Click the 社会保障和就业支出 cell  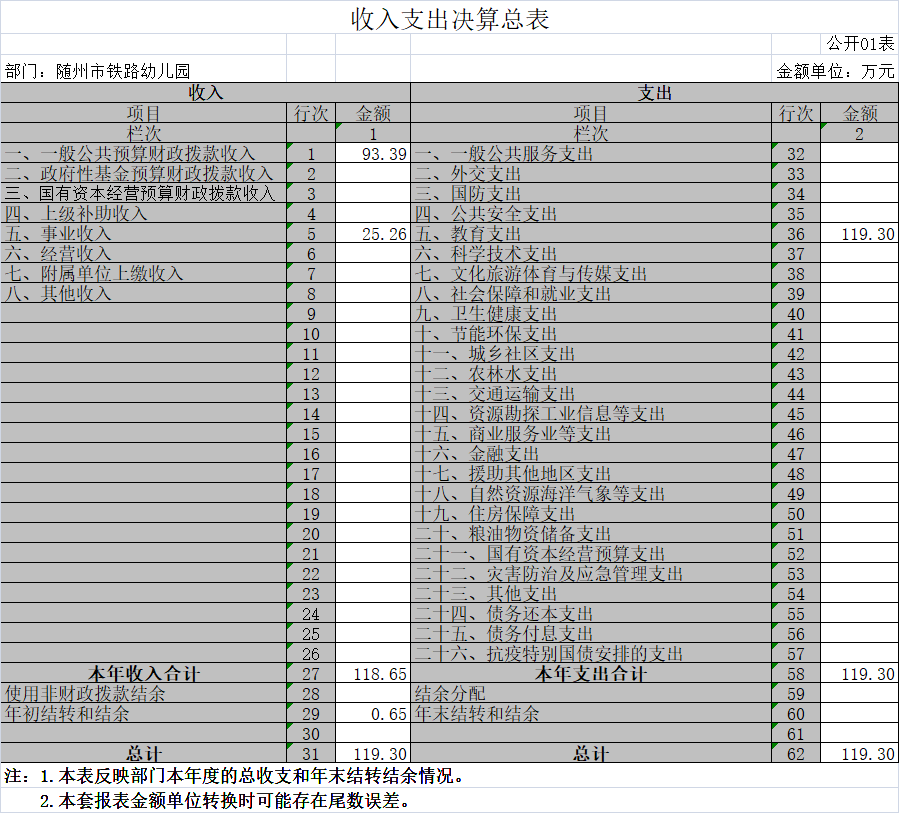(x=591, y=294)
